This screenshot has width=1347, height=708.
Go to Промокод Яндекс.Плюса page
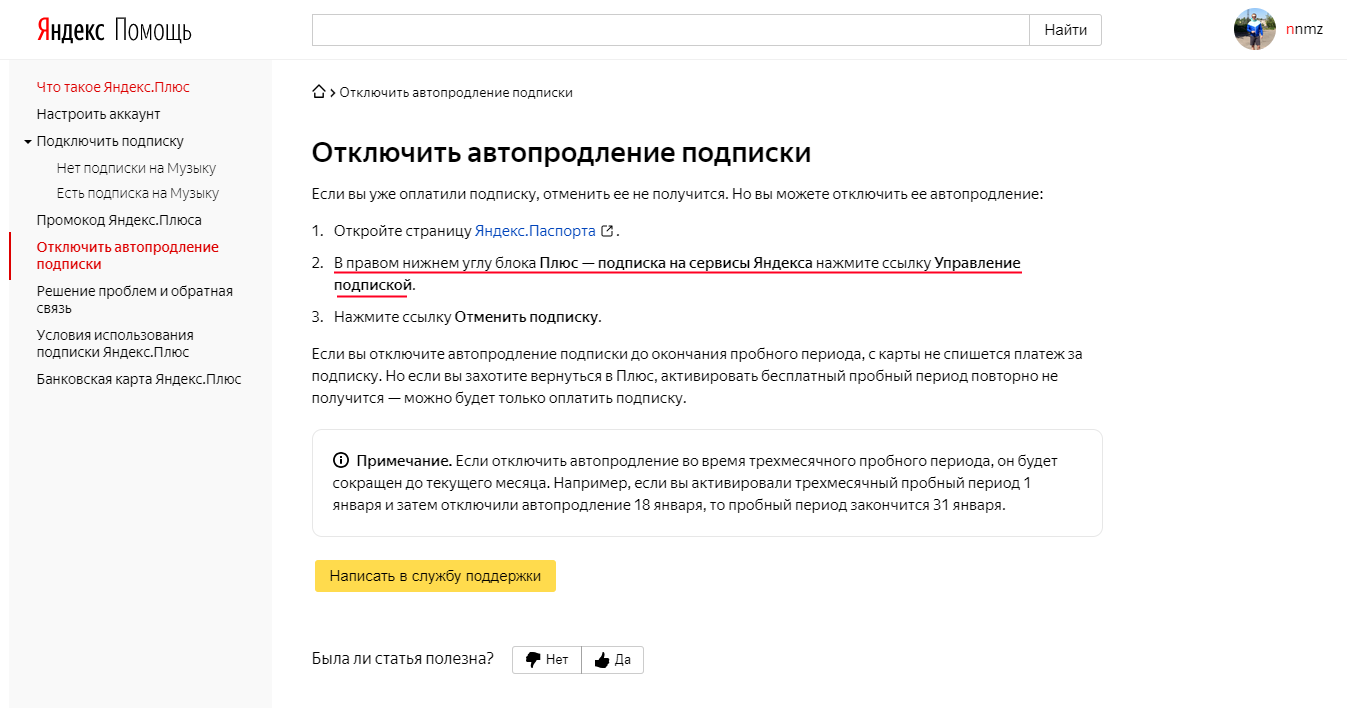pyautogui.click(x=119, y=220)
